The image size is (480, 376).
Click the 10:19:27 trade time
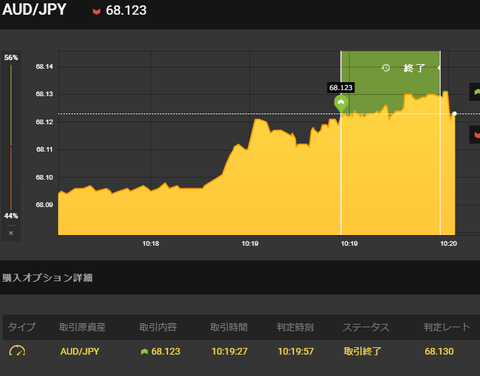click(x=230, y=352)
